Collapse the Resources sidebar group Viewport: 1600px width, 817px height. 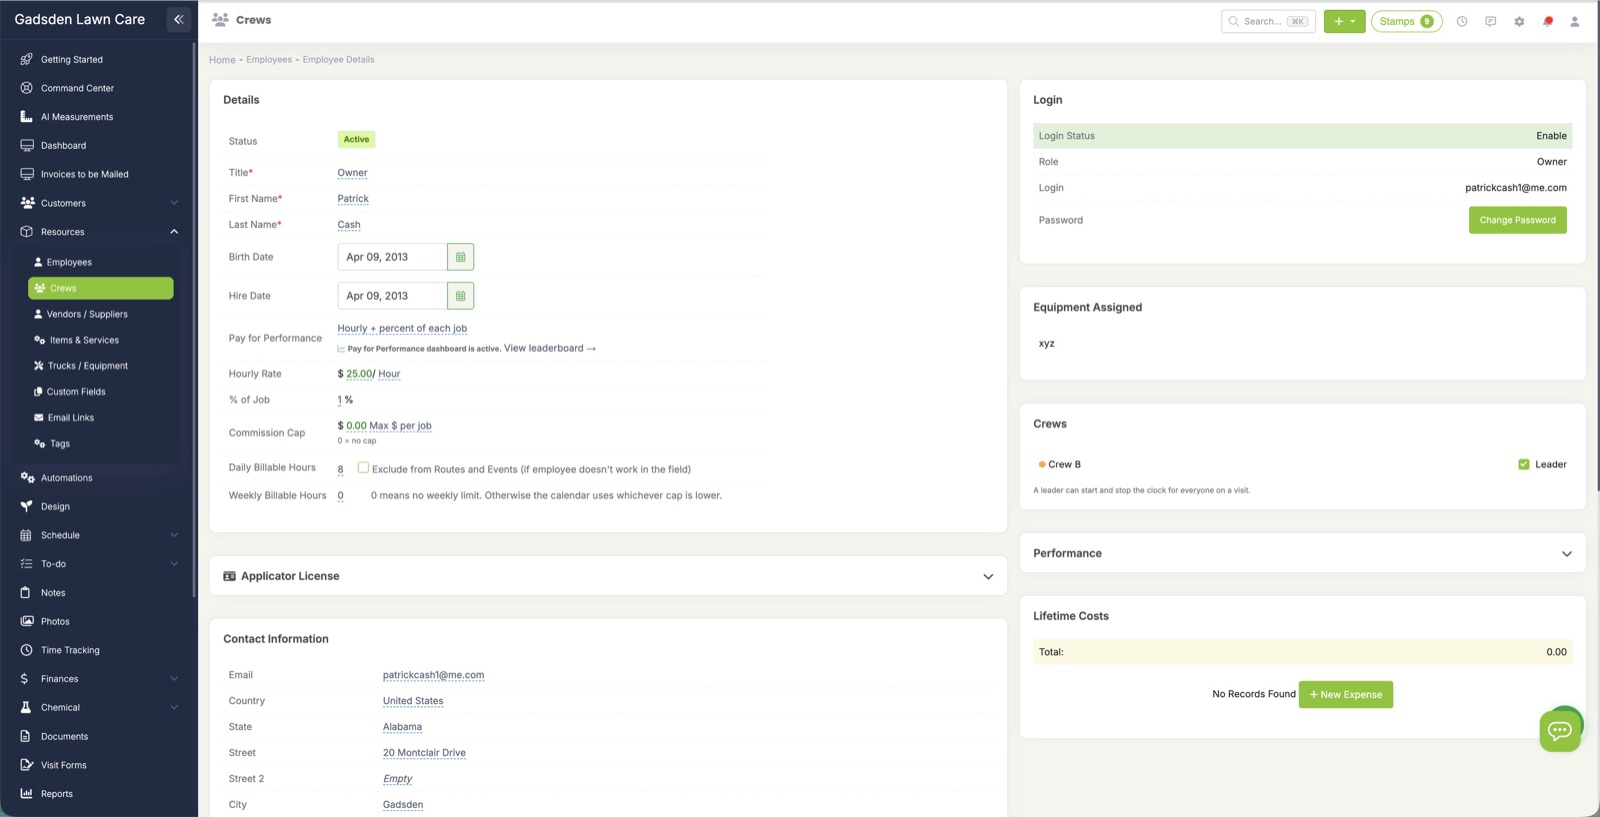click(x=174, y=232)
